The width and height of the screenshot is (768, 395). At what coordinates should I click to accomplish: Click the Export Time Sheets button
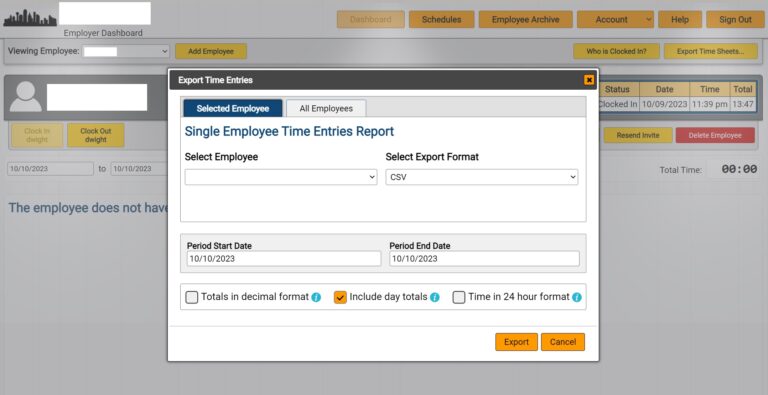pos(711,51)
